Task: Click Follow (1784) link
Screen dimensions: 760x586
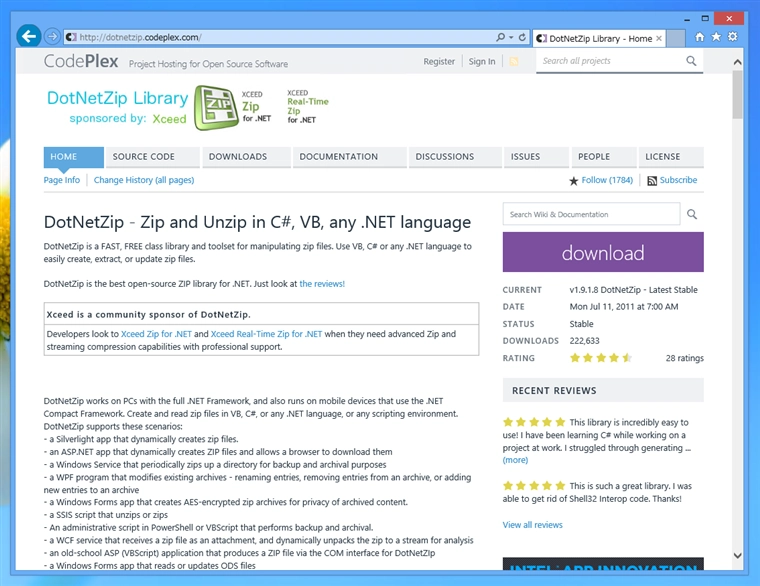Action: click(x=607, y=180)
